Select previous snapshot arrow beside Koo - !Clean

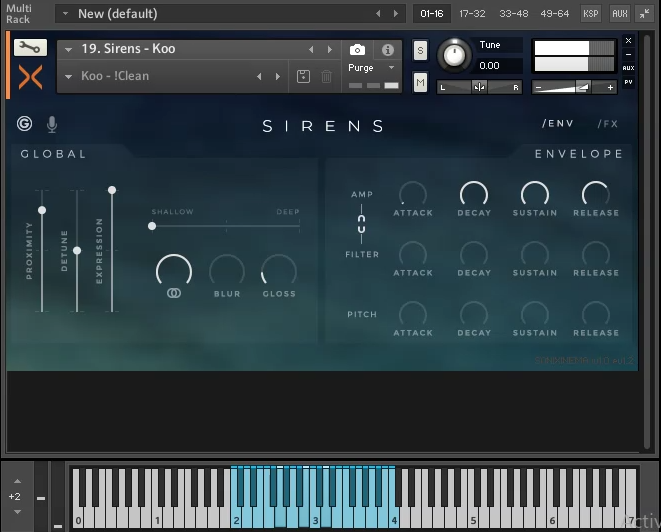pyautogui.click(x=259, y=76)
